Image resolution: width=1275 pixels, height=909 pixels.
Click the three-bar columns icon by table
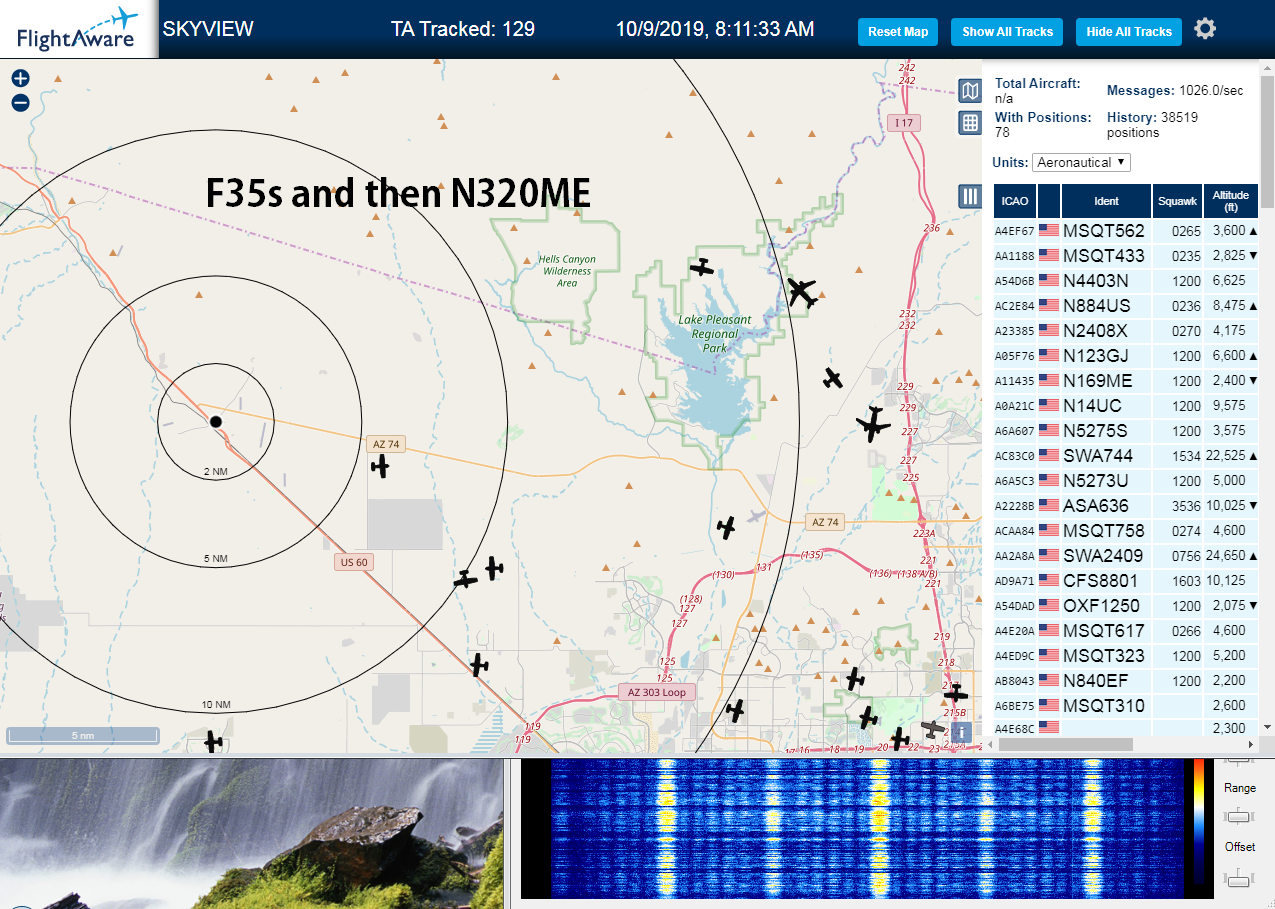(969, 196)
